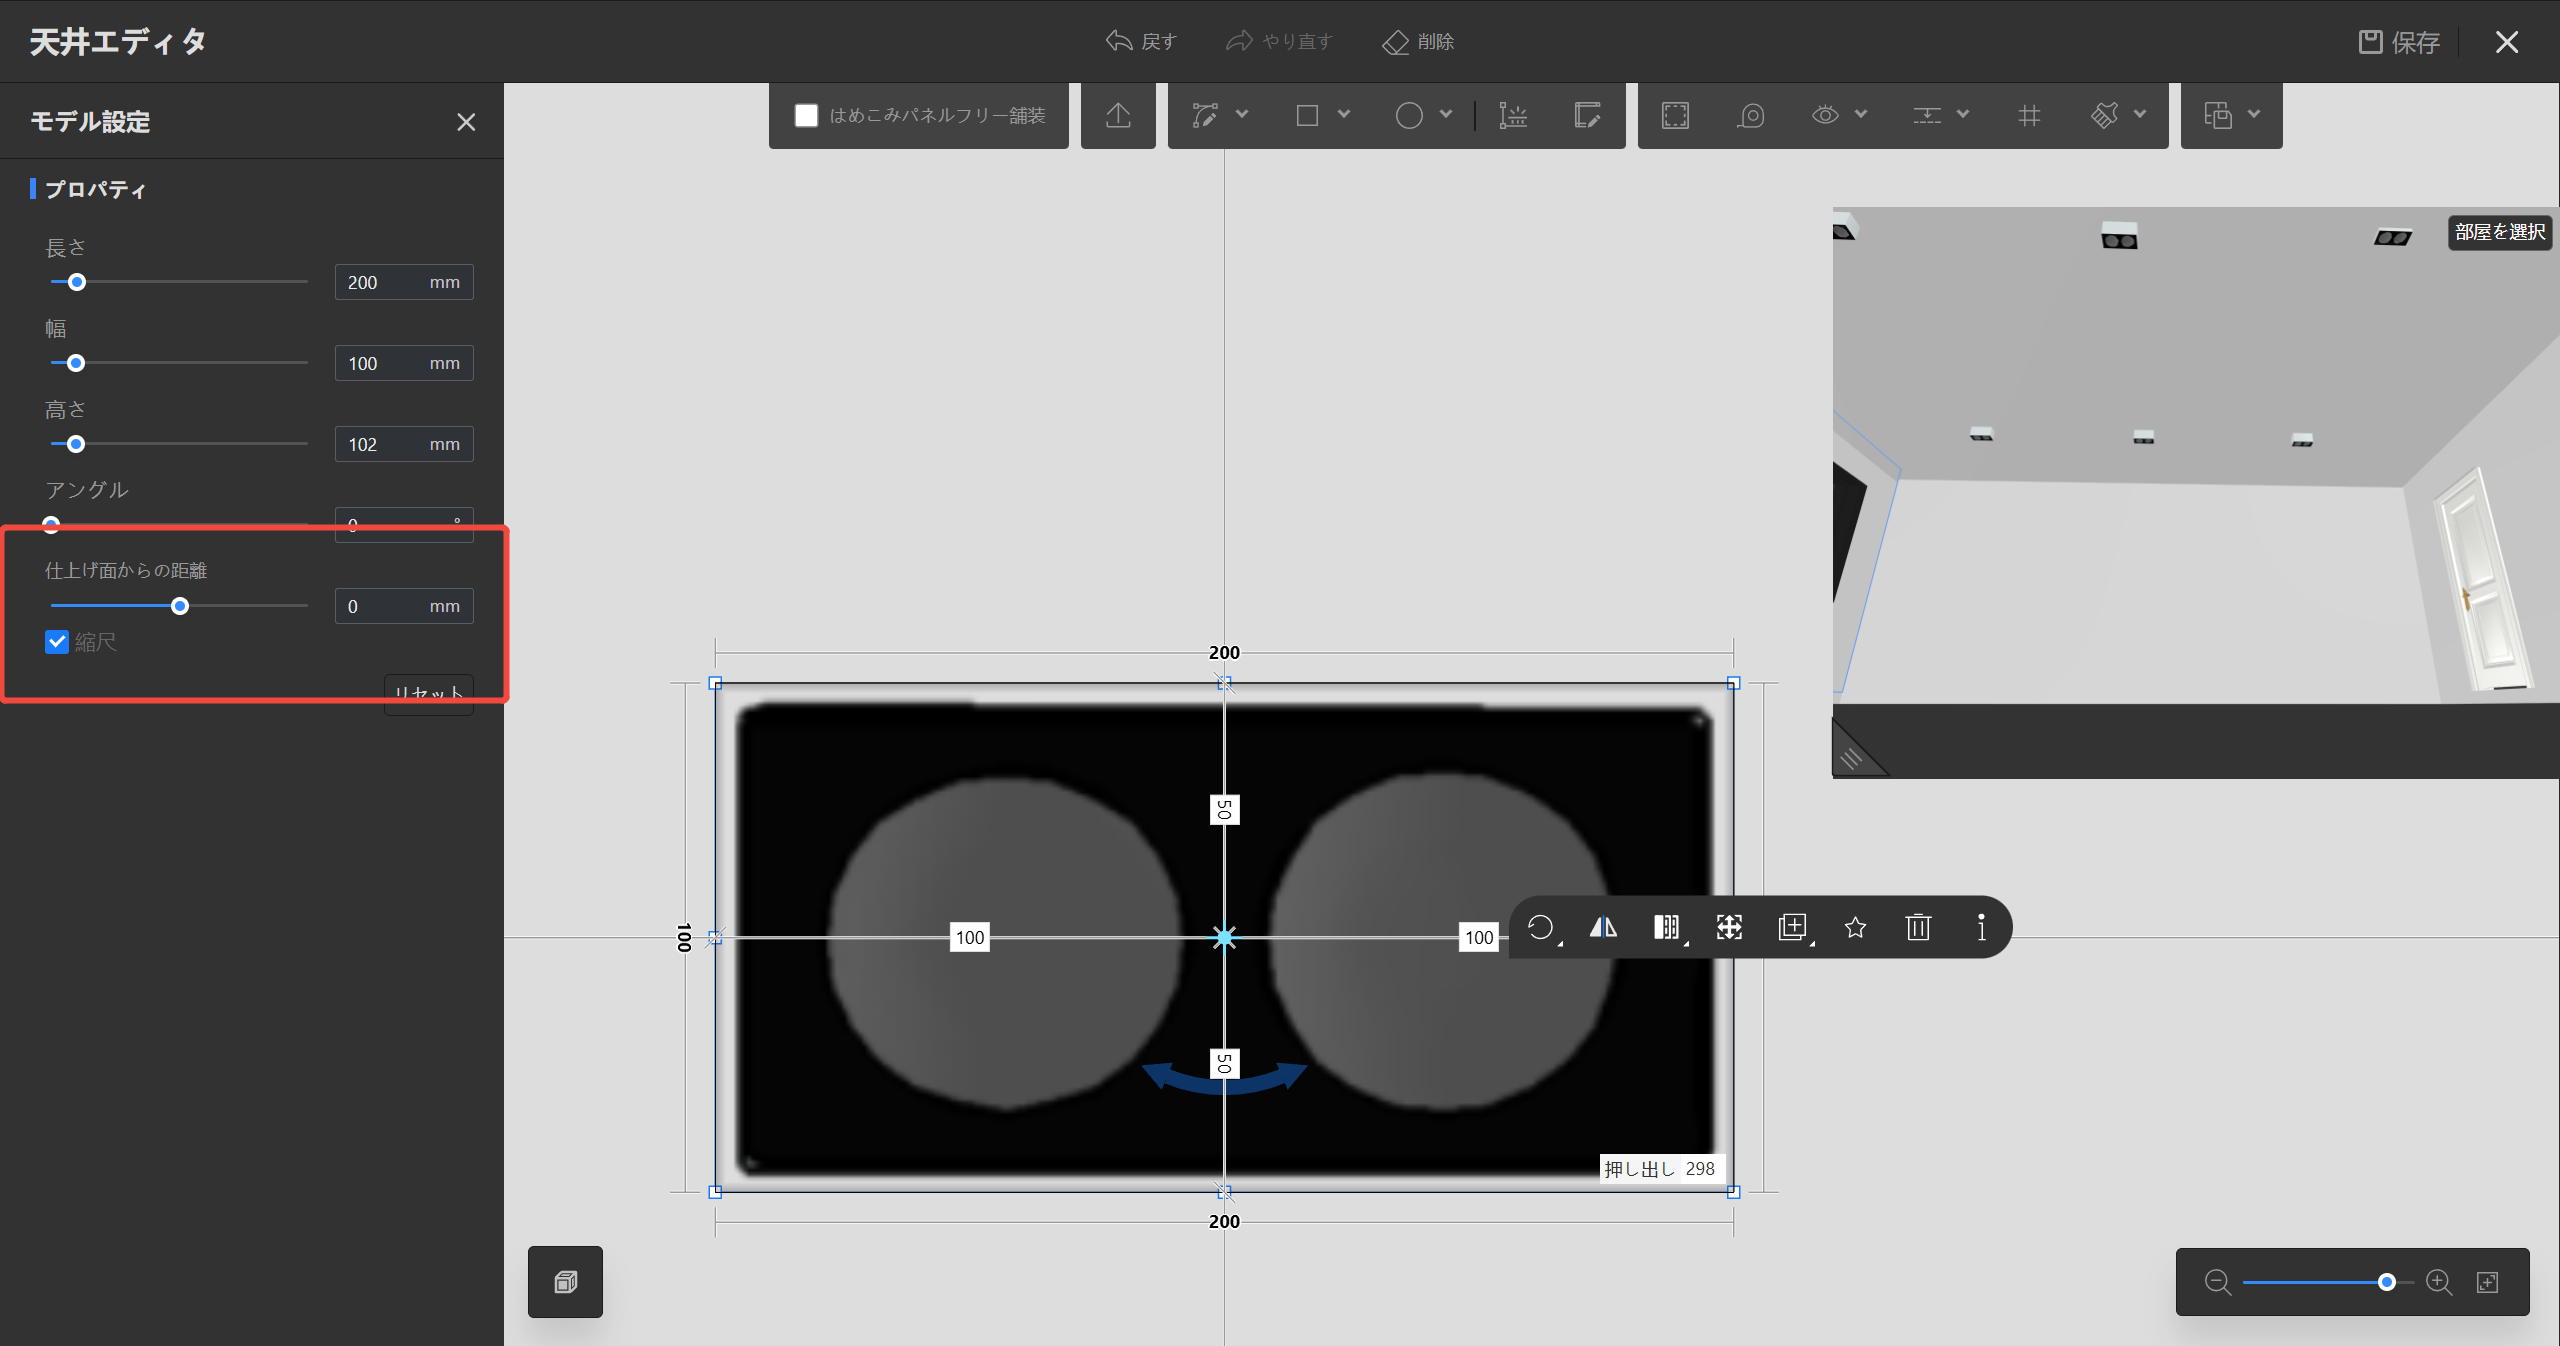Click the rotate icon in floating toolbar
2560x1346 pixels.
[x=1541, y=927]
